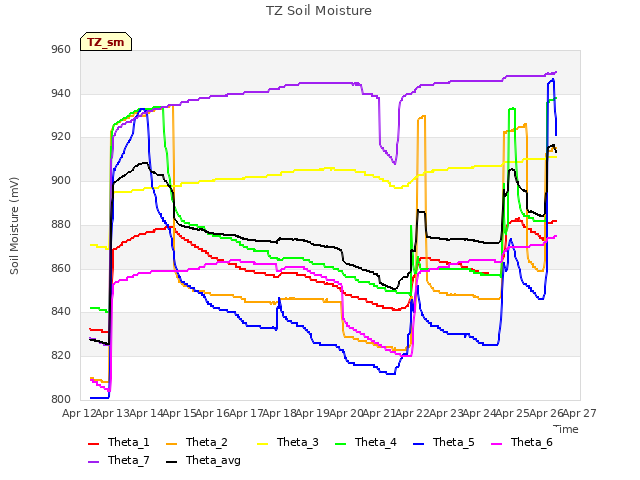Click the Soil Moisture (mV) axis label
The height and width of the screenshot is (480, 640).
14,226
